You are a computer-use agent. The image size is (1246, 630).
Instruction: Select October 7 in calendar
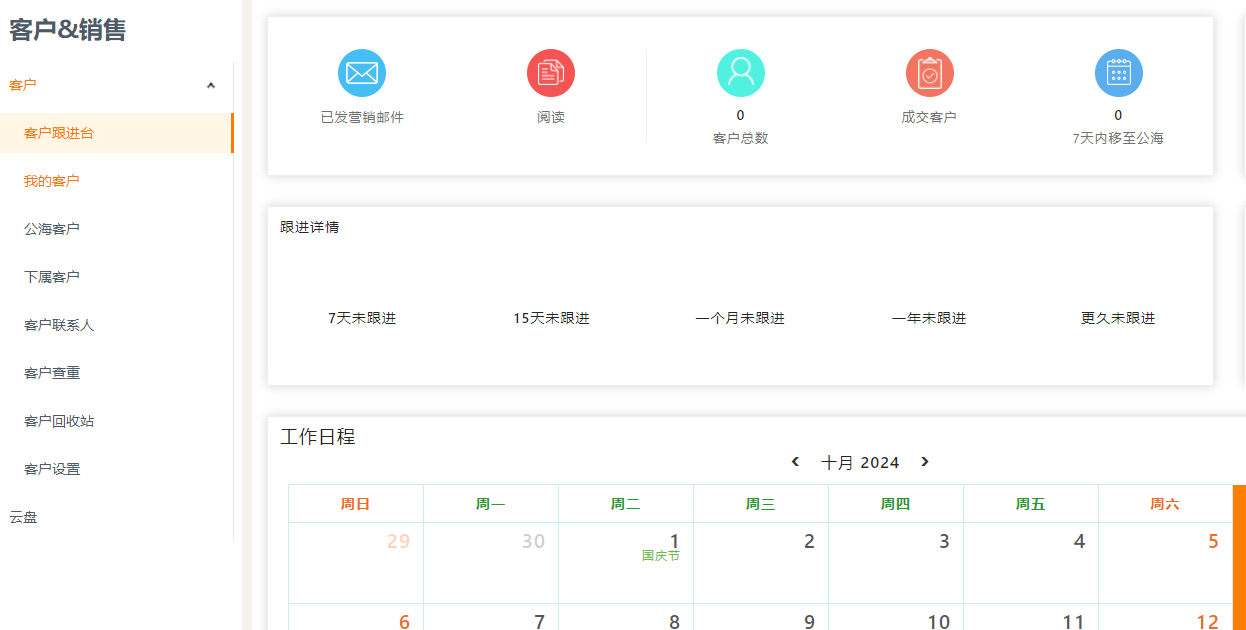pos(491,617)
